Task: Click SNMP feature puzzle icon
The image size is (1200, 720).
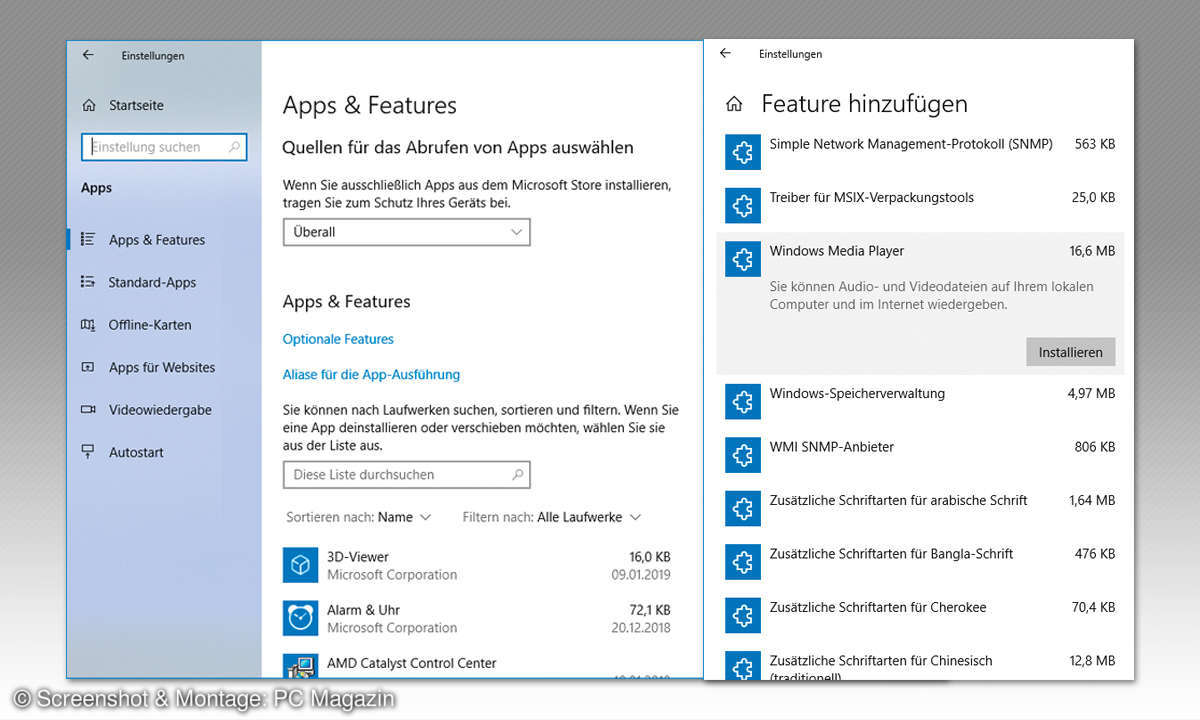Action: click(743, 153)
